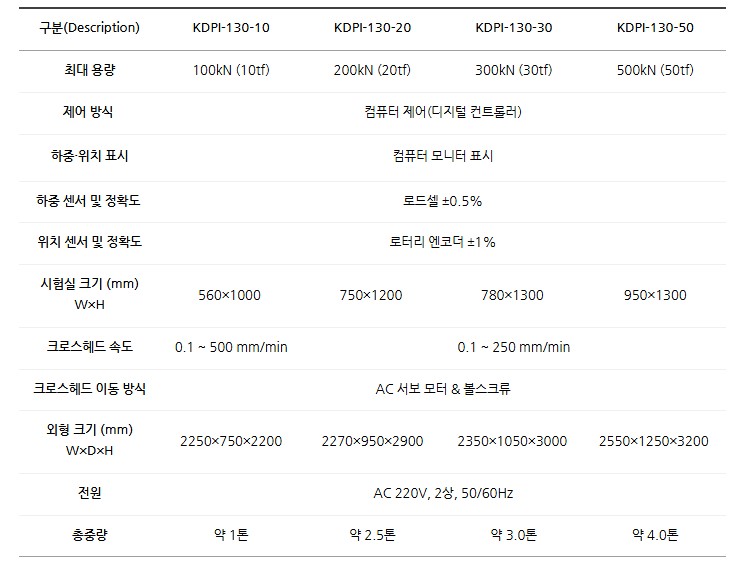Click the 500kN (50tf) capacity value

point(655,70)
